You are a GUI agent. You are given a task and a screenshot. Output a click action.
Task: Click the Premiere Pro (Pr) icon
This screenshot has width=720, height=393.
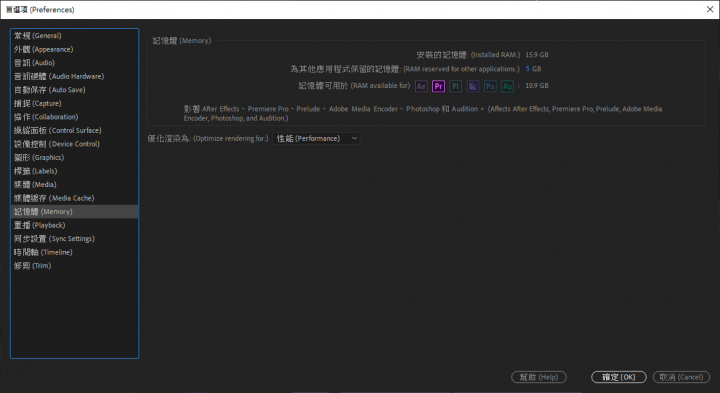tap(438, 86)
